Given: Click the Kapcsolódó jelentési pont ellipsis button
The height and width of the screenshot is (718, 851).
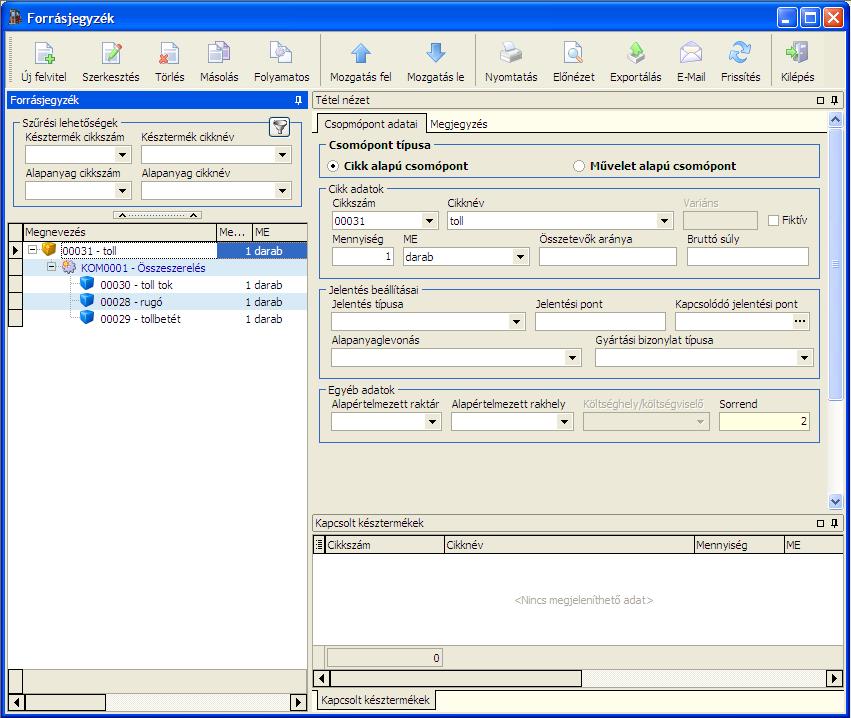Looking at the screenshot, I should tap(799, 321).
